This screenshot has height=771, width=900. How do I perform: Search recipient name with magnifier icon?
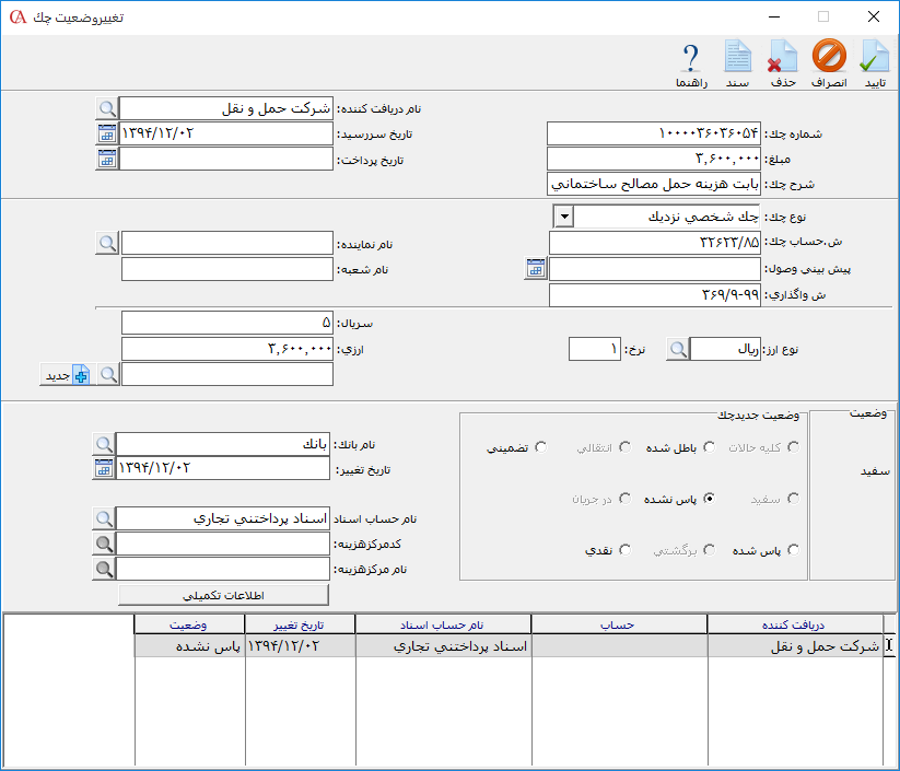[107, 107]
